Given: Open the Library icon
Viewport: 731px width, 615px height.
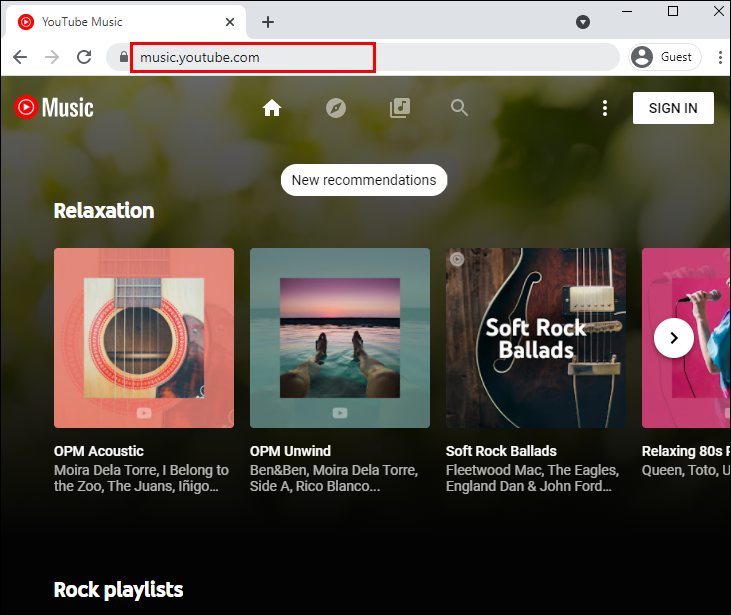Looking at the screenshot, I should click(400, 108).
